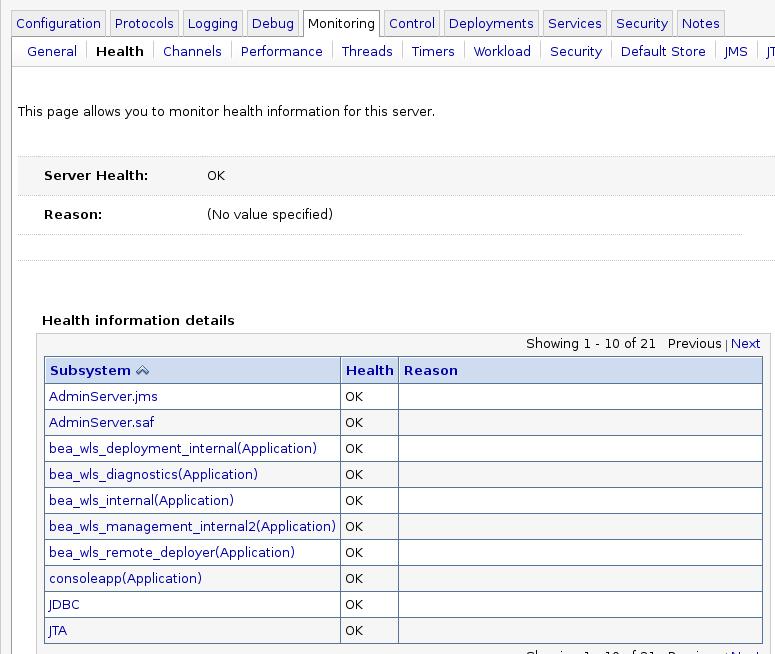
Task: Click Previous above the health table
Action: tap(694, 344)
